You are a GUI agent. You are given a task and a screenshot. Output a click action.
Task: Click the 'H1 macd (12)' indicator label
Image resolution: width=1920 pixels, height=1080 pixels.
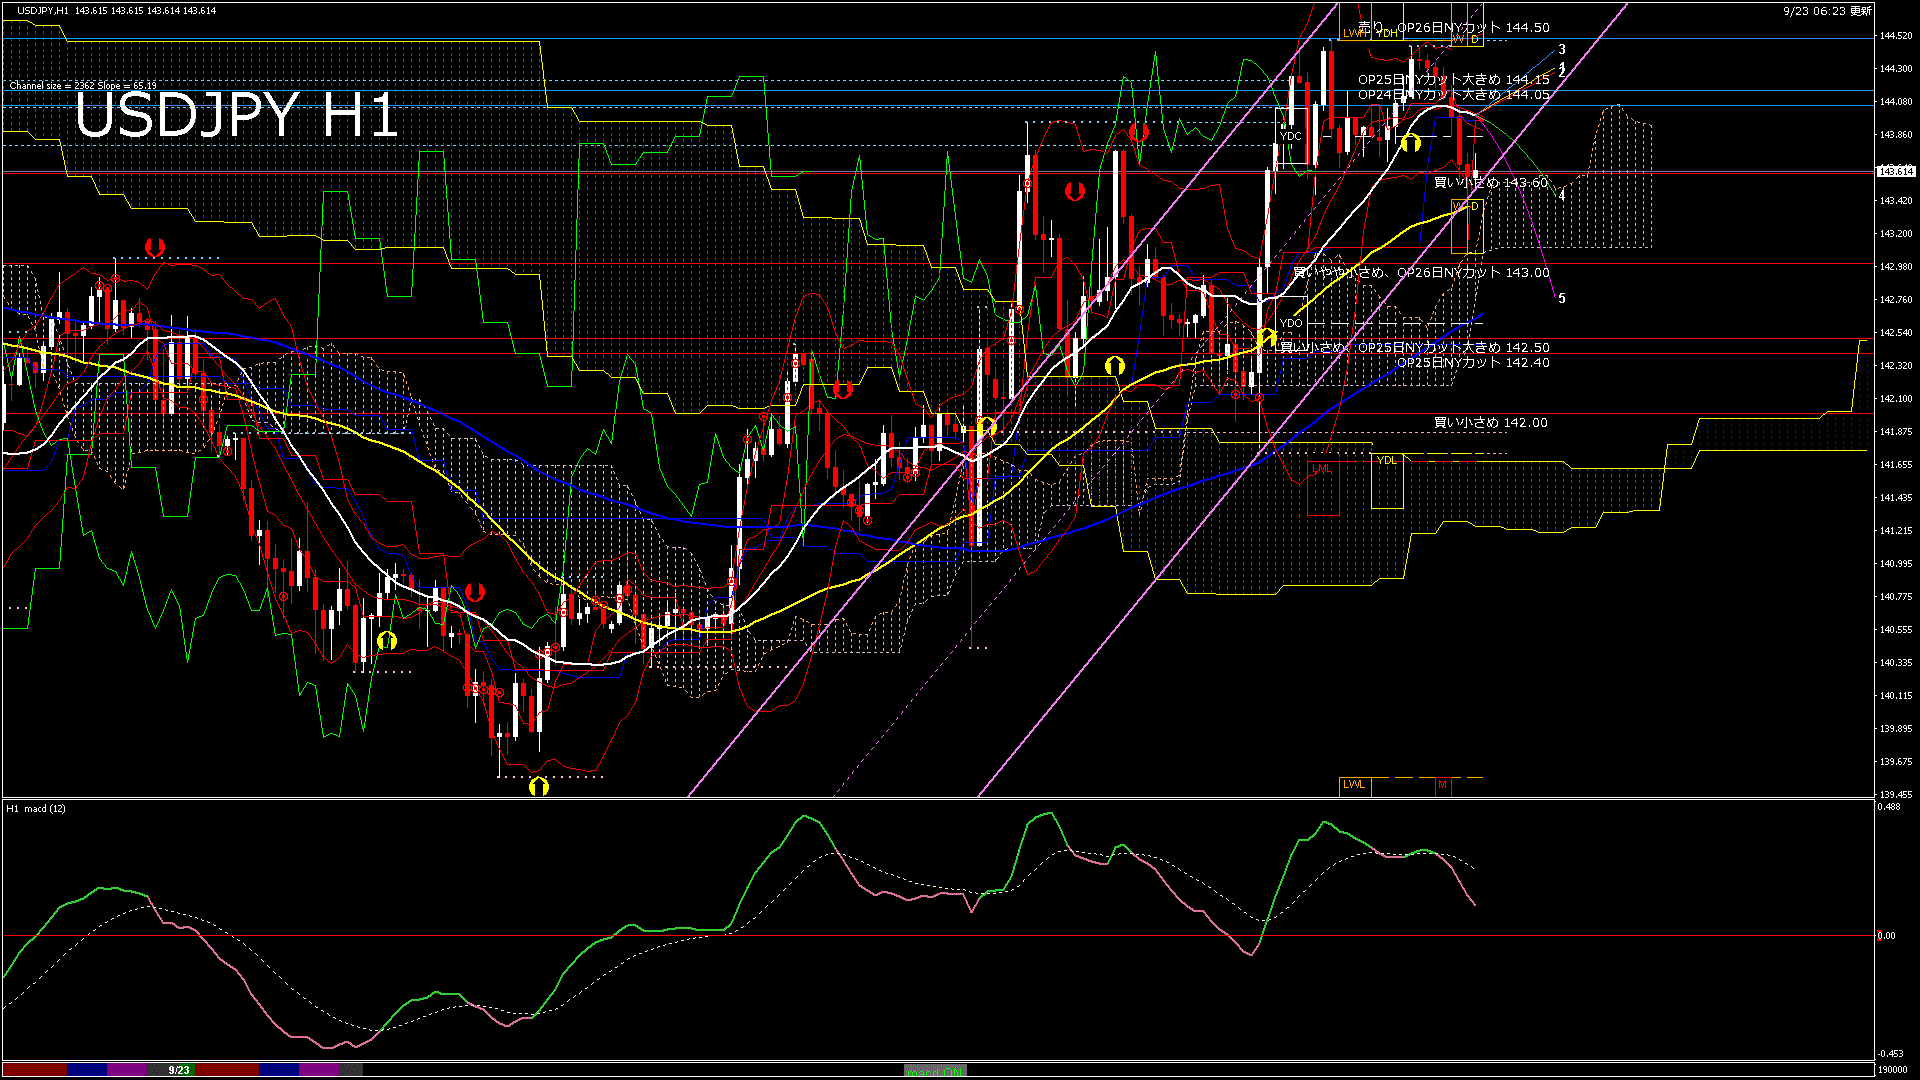tap(36, 809)
